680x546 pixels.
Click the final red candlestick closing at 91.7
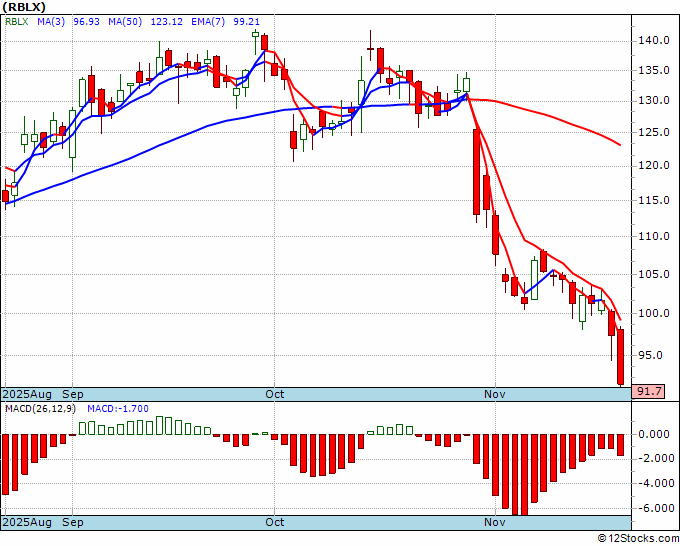tap(621, 357)
